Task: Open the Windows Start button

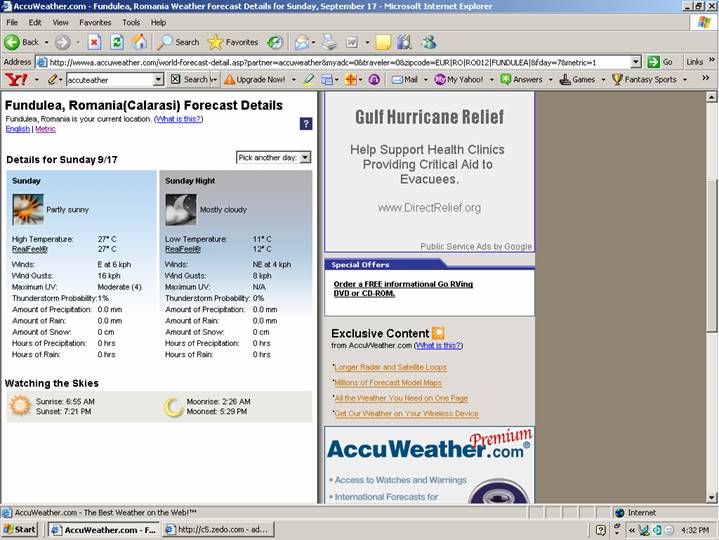Action: [x=19, y=530]
